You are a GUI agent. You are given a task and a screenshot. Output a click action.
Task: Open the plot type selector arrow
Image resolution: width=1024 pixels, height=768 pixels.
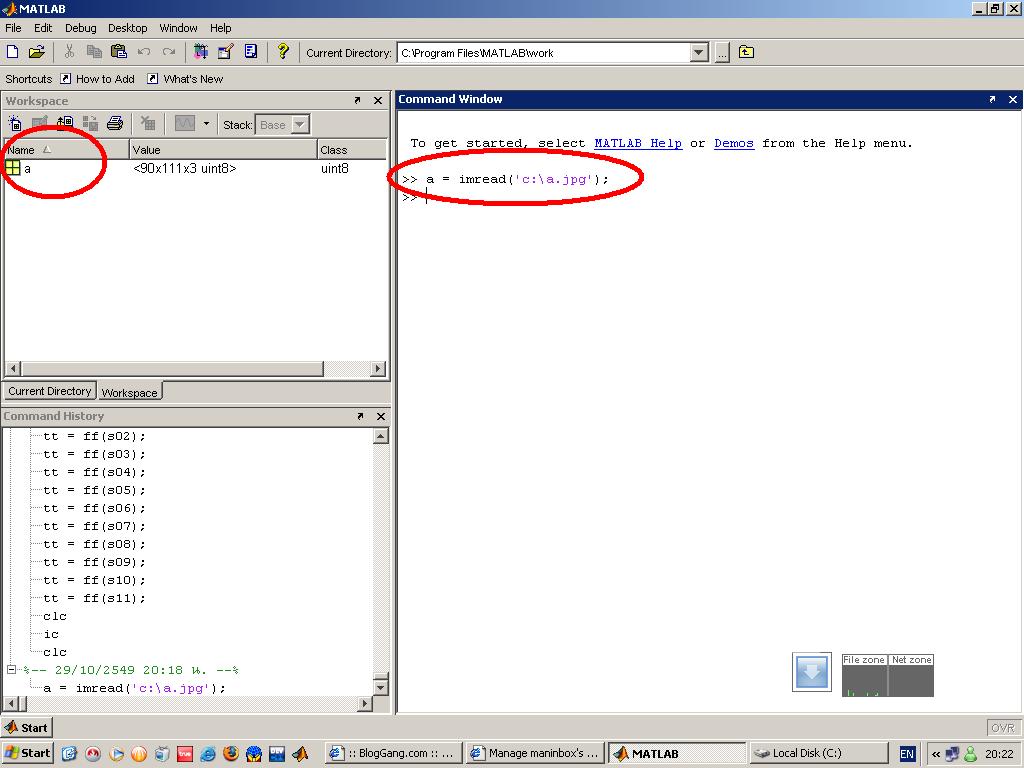(x=206, y=123)
